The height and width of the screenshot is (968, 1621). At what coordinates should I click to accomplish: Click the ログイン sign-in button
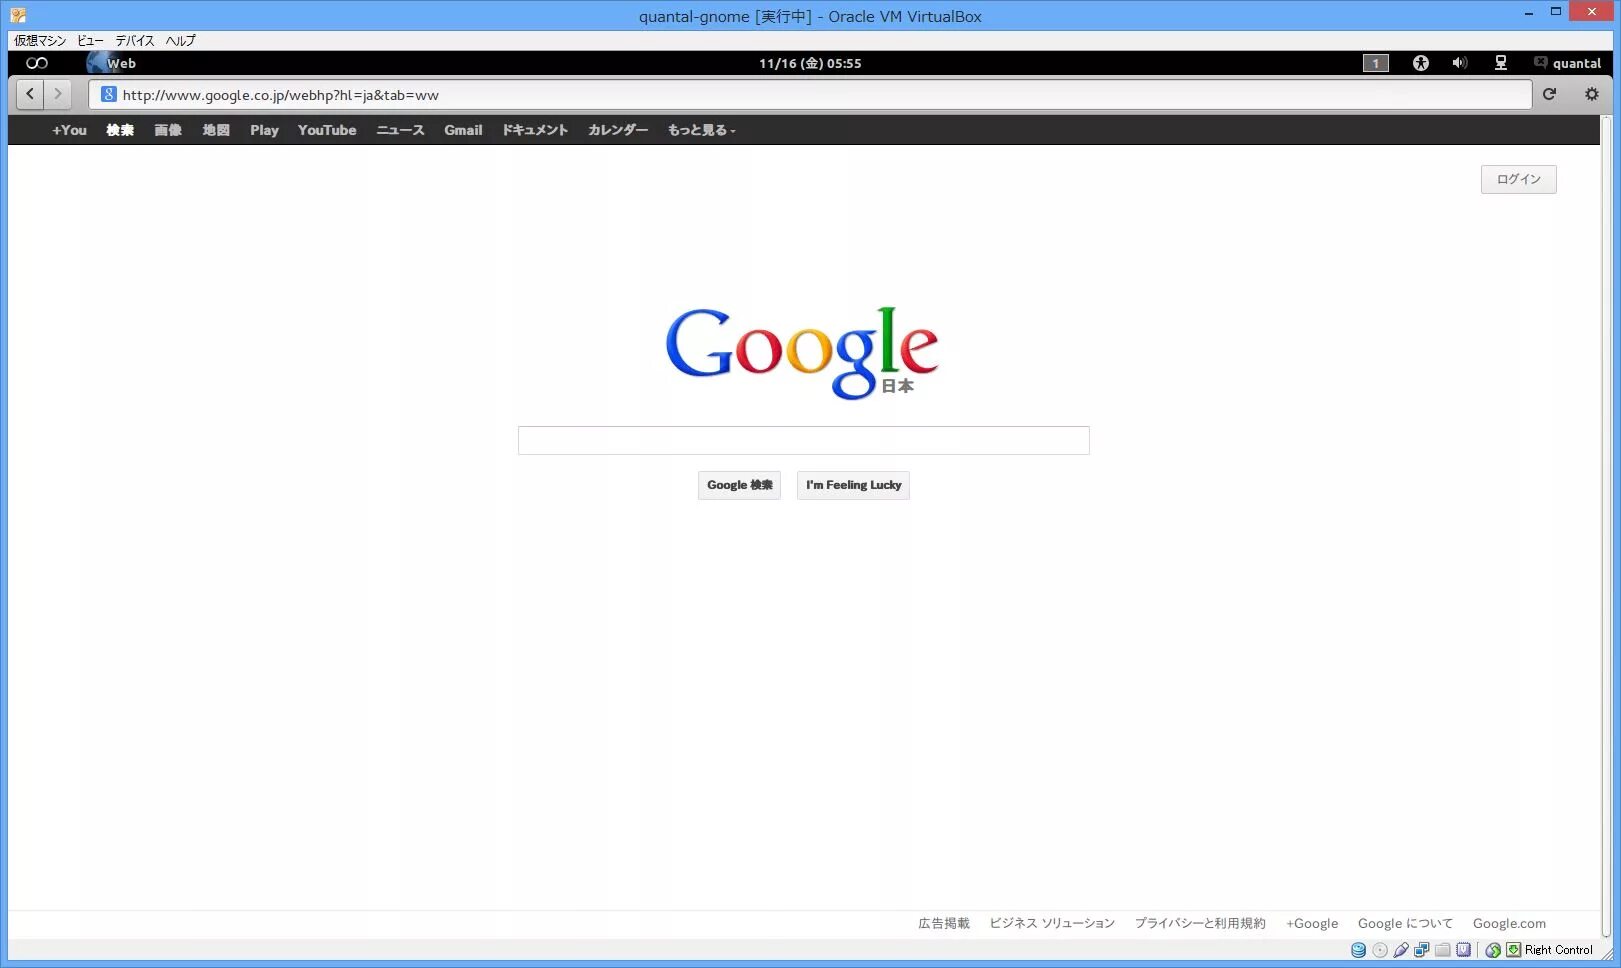1518,179
